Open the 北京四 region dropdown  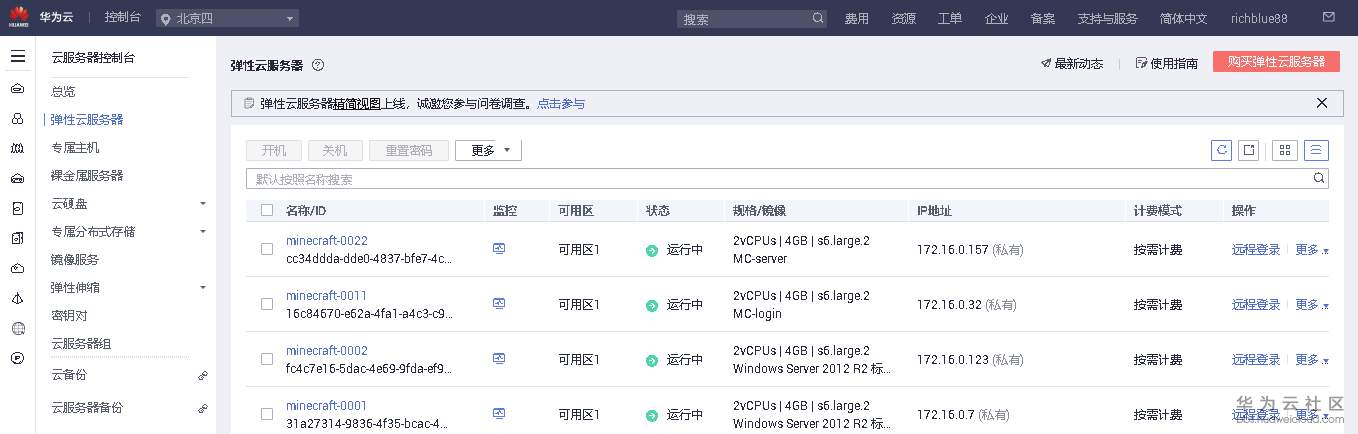coord(227,18)
